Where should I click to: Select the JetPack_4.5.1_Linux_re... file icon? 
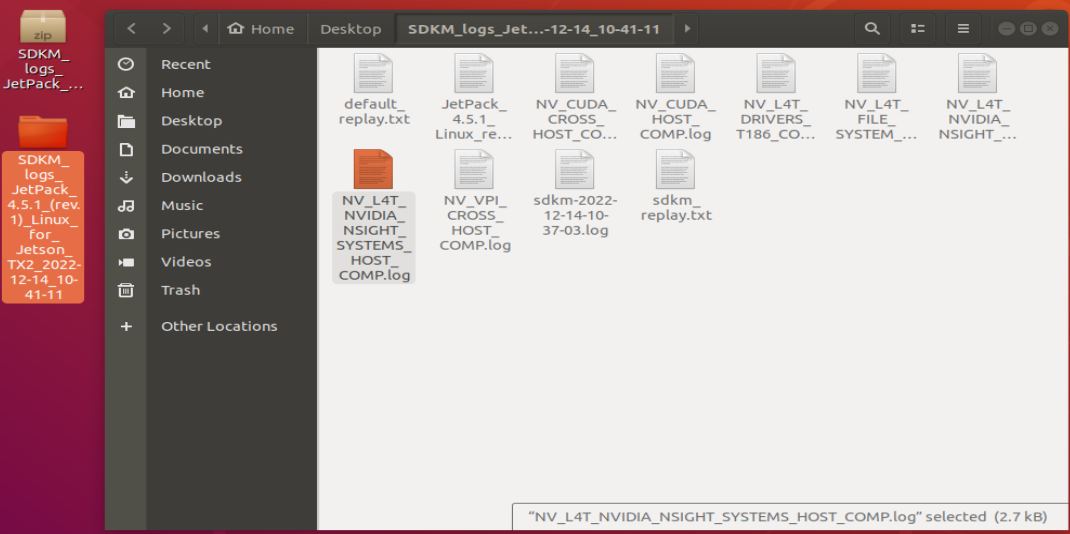pyautogui.click(x=474, y=73)
